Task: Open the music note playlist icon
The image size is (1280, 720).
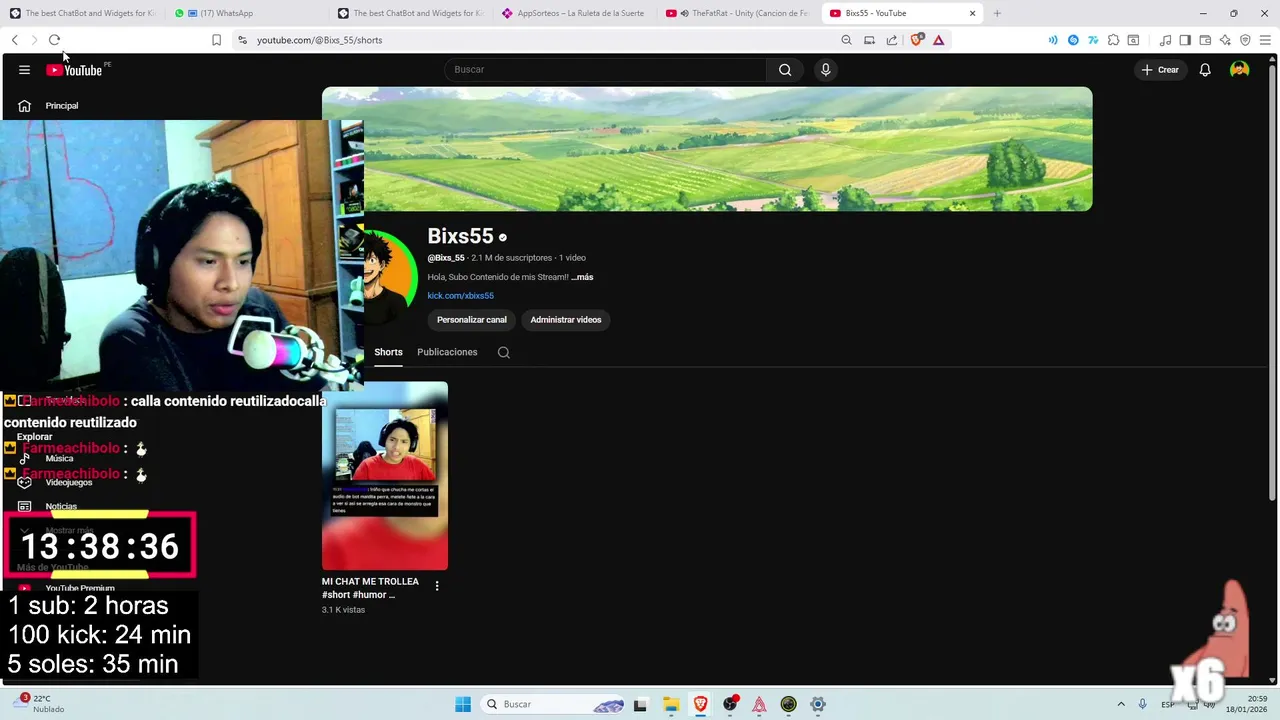Action: tap(1165, 40)
